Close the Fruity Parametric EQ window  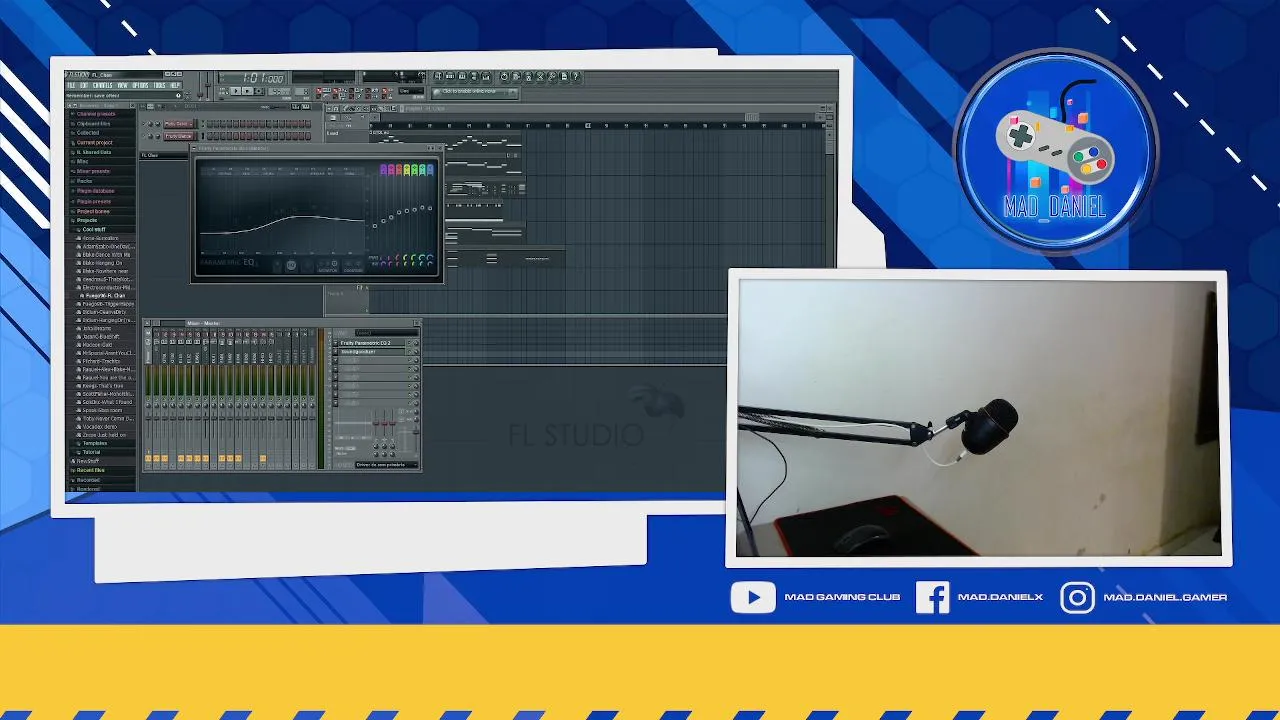tap(439, 148)
